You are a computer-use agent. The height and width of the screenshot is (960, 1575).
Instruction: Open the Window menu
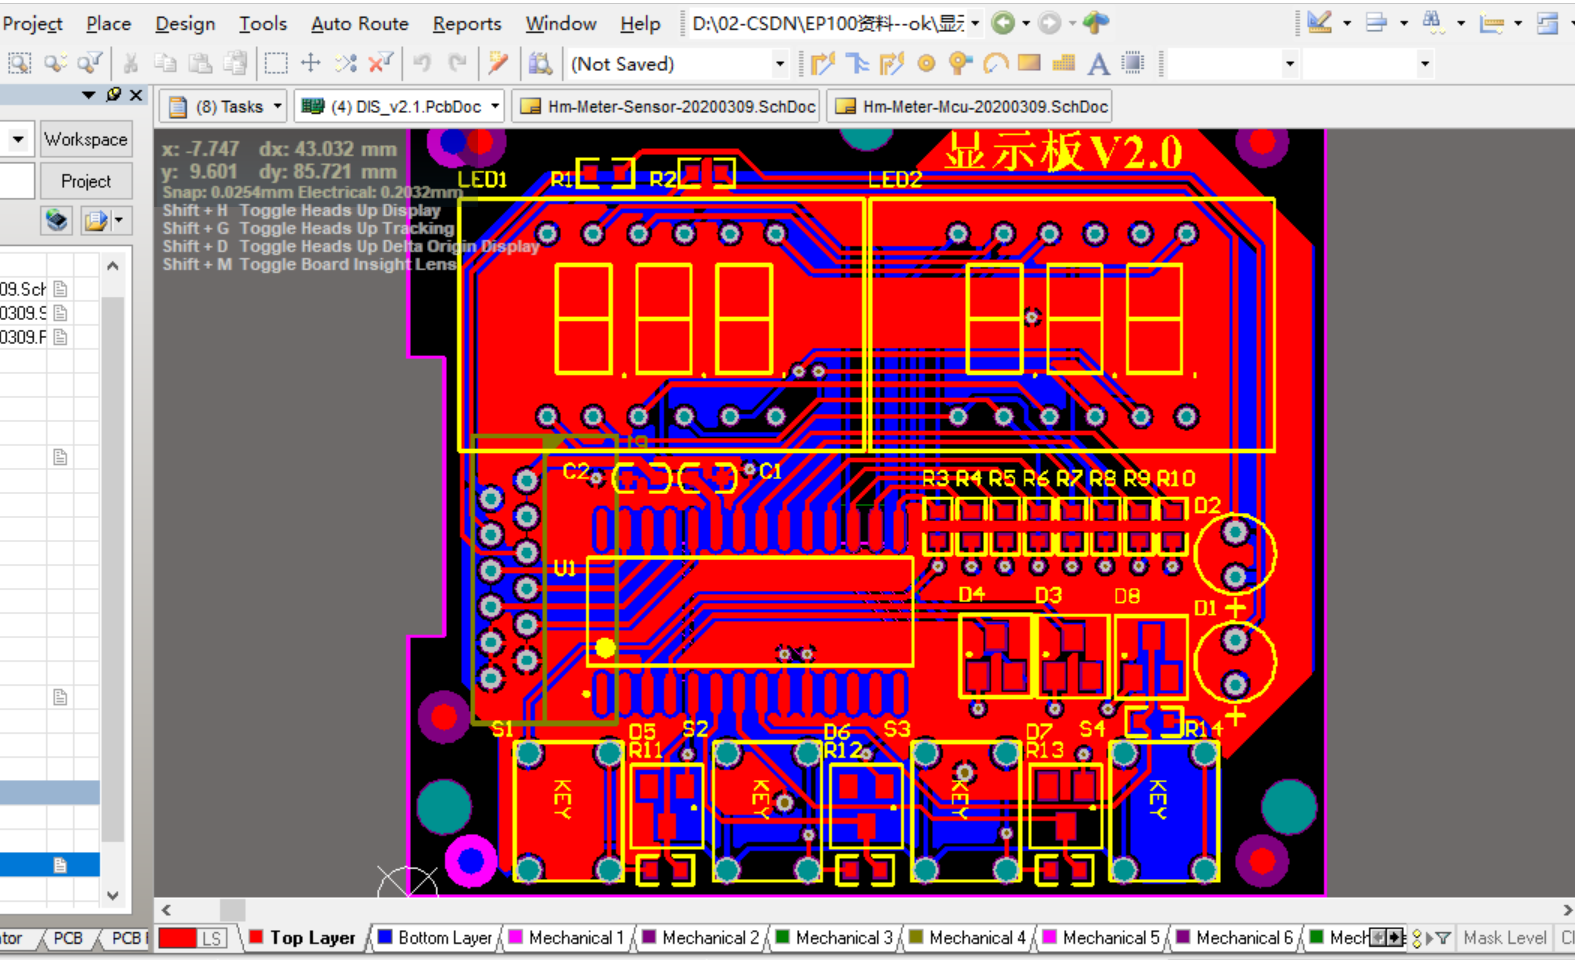click(561, 23)
